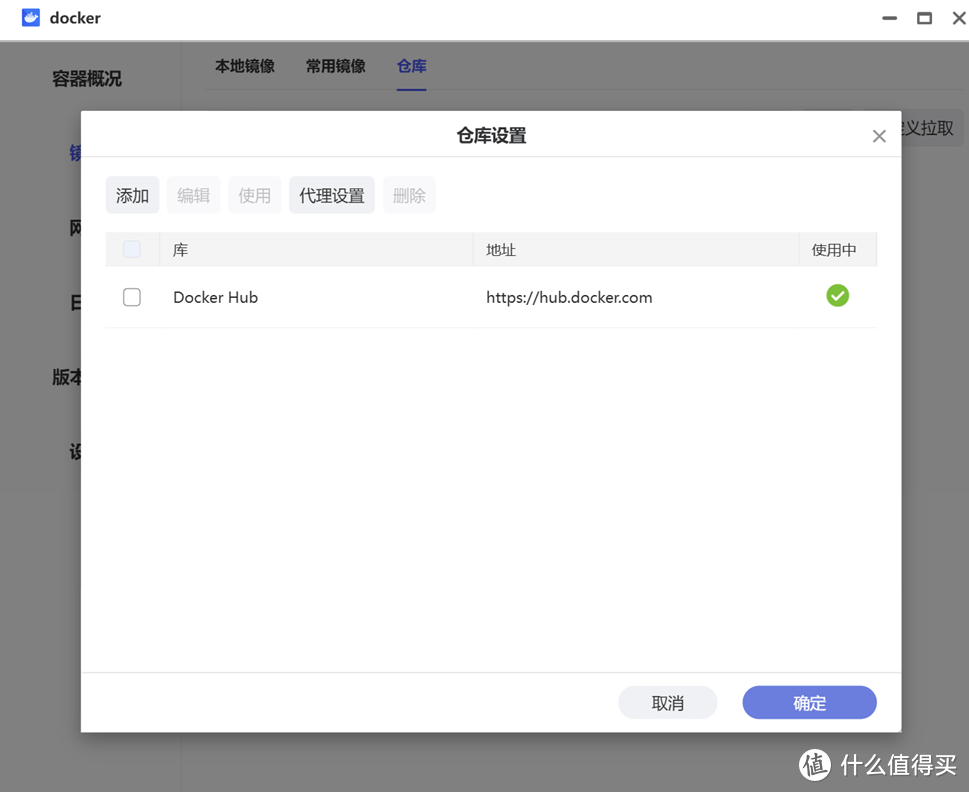Switch to the 本地镜像 tab
Image resolution: width=969 pixels, height=792 pixels.
pos(244,66)
